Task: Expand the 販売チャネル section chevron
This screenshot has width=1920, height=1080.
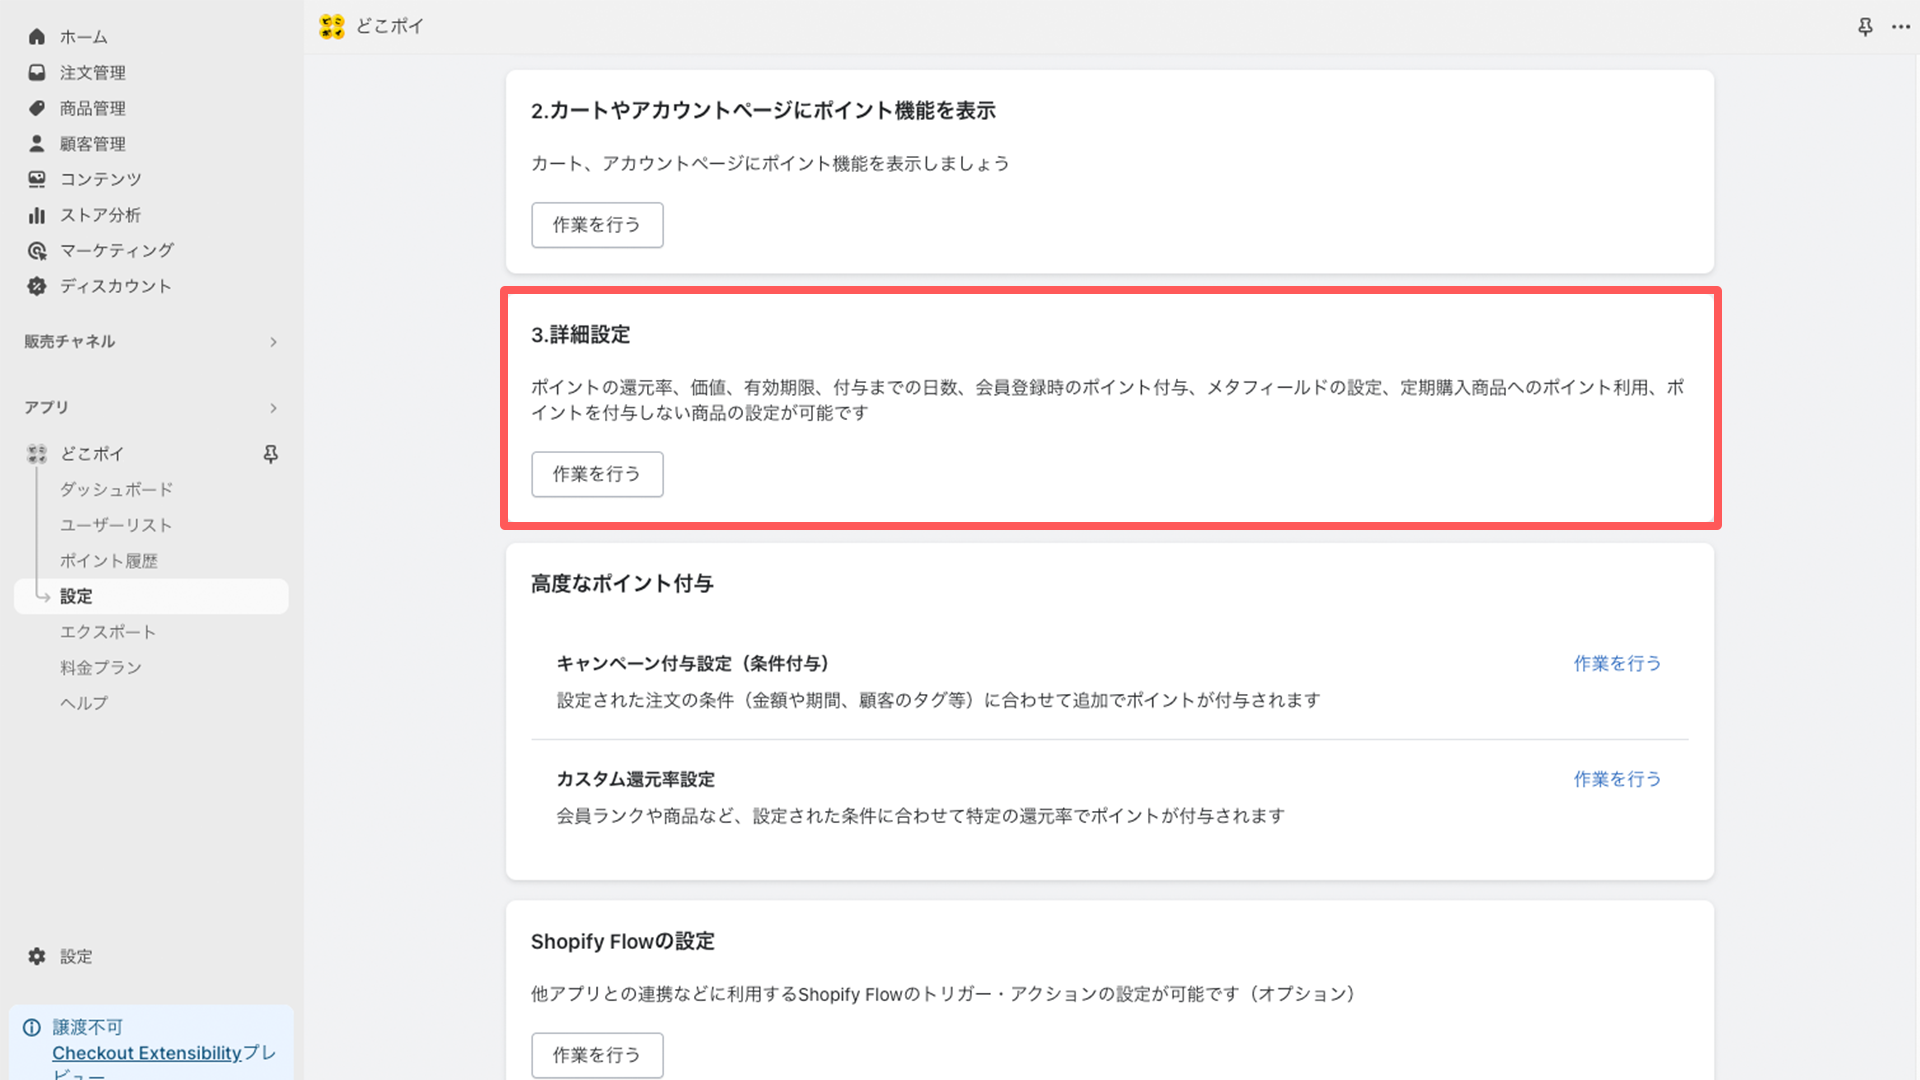Action: click(x=273, y=342)
